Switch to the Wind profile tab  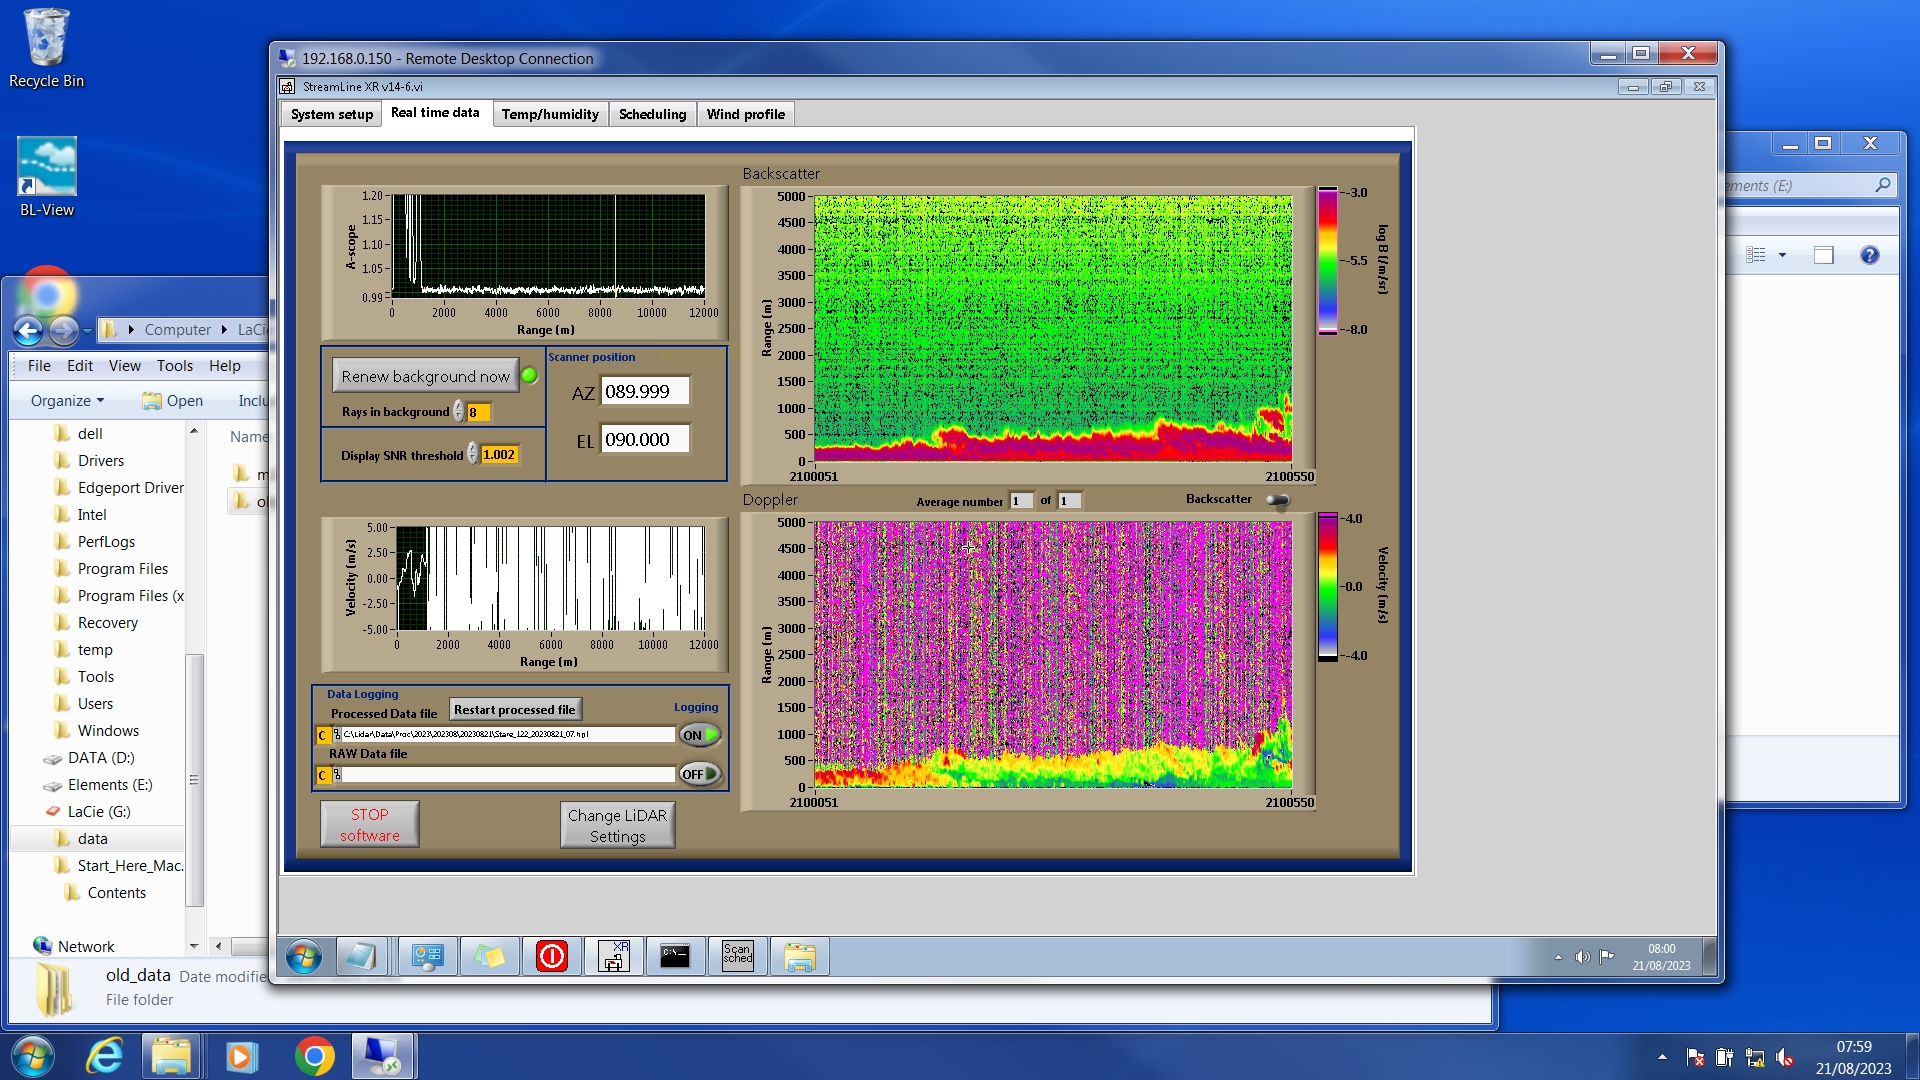point(745,114)
